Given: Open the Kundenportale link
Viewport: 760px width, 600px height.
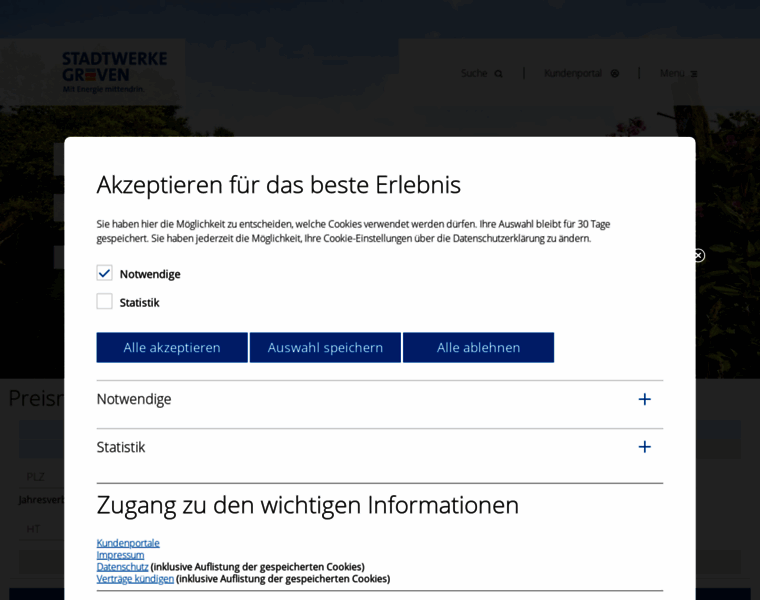Looking at the screenshot, I should click(128, 543).
